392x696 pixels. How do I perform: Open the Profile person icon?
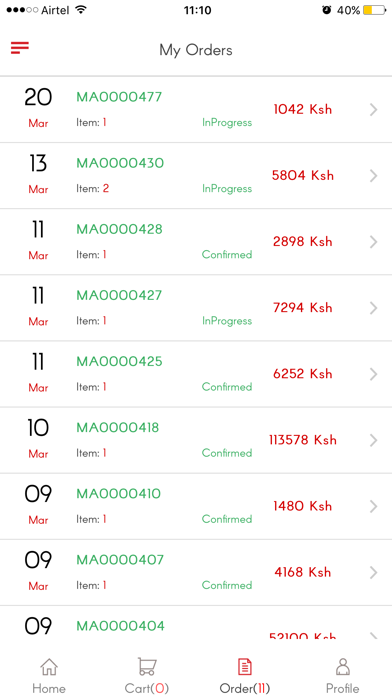tap(342, 667)
